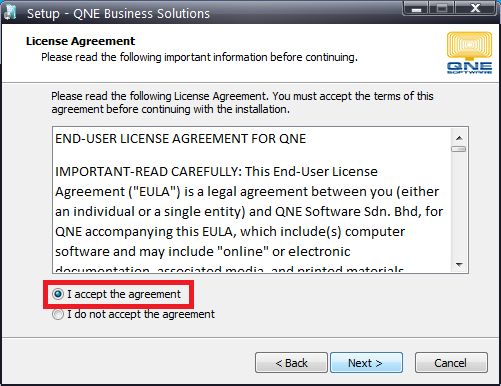Click the setup installer icon in title bar

coord(10,13)
